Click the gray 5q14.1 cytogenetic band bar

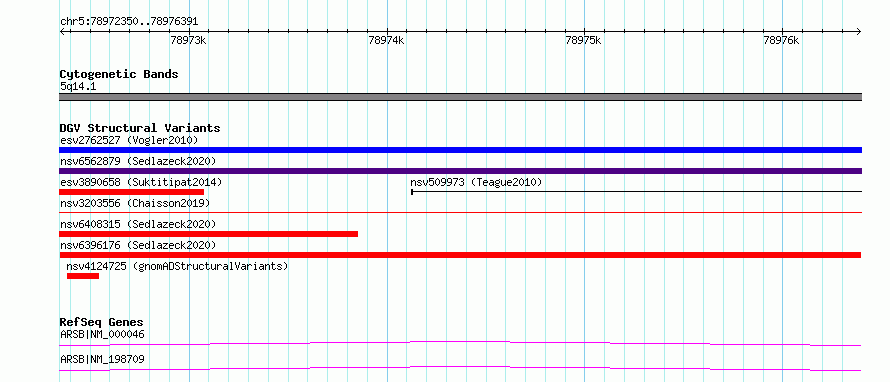[x=460, y=97]
